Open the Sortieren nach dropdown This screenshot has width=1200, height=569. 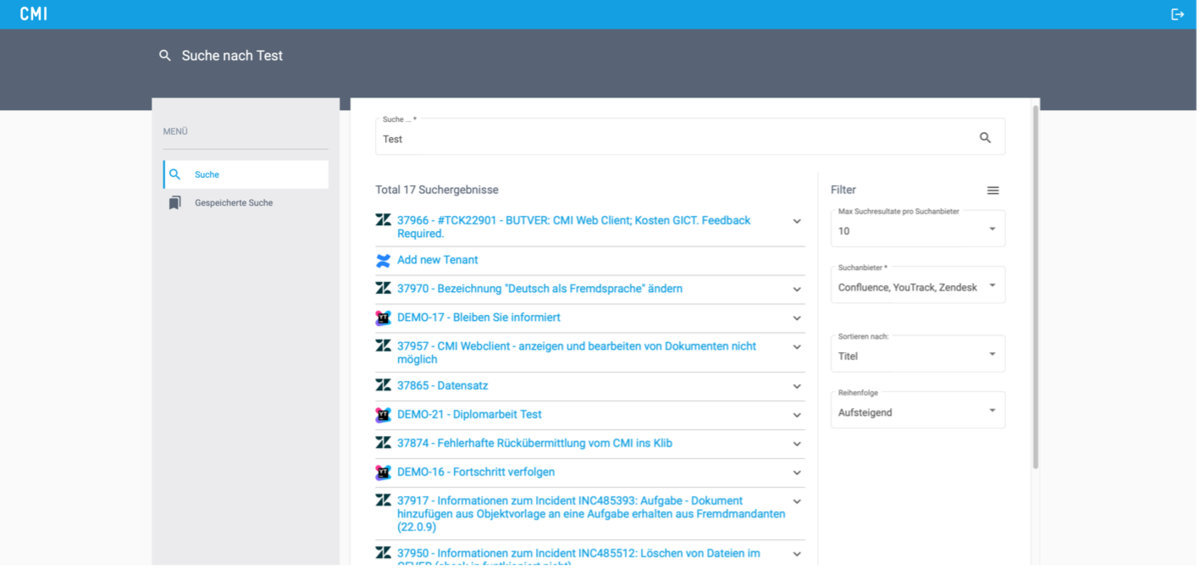click(917, 354)
